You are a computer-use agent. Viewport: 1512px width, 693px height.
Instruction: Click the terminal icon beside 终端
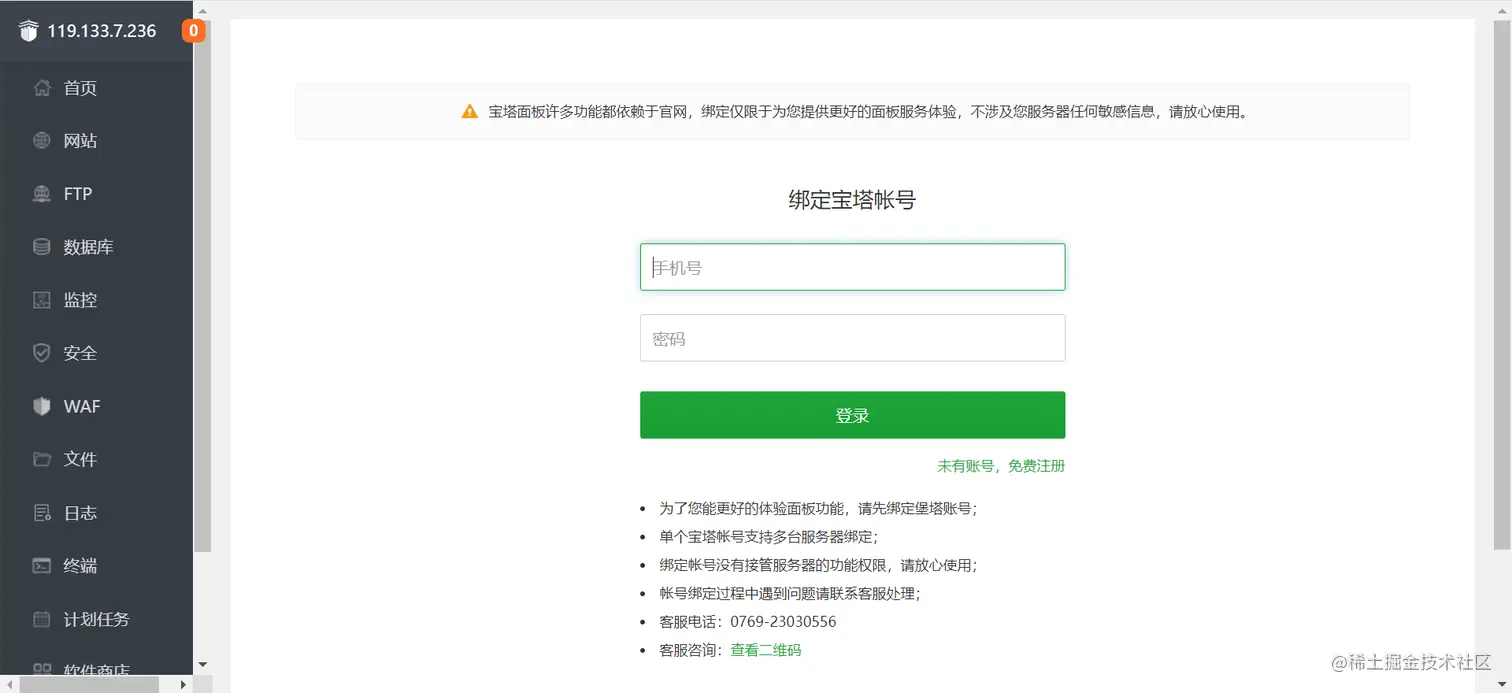point(41,566)
